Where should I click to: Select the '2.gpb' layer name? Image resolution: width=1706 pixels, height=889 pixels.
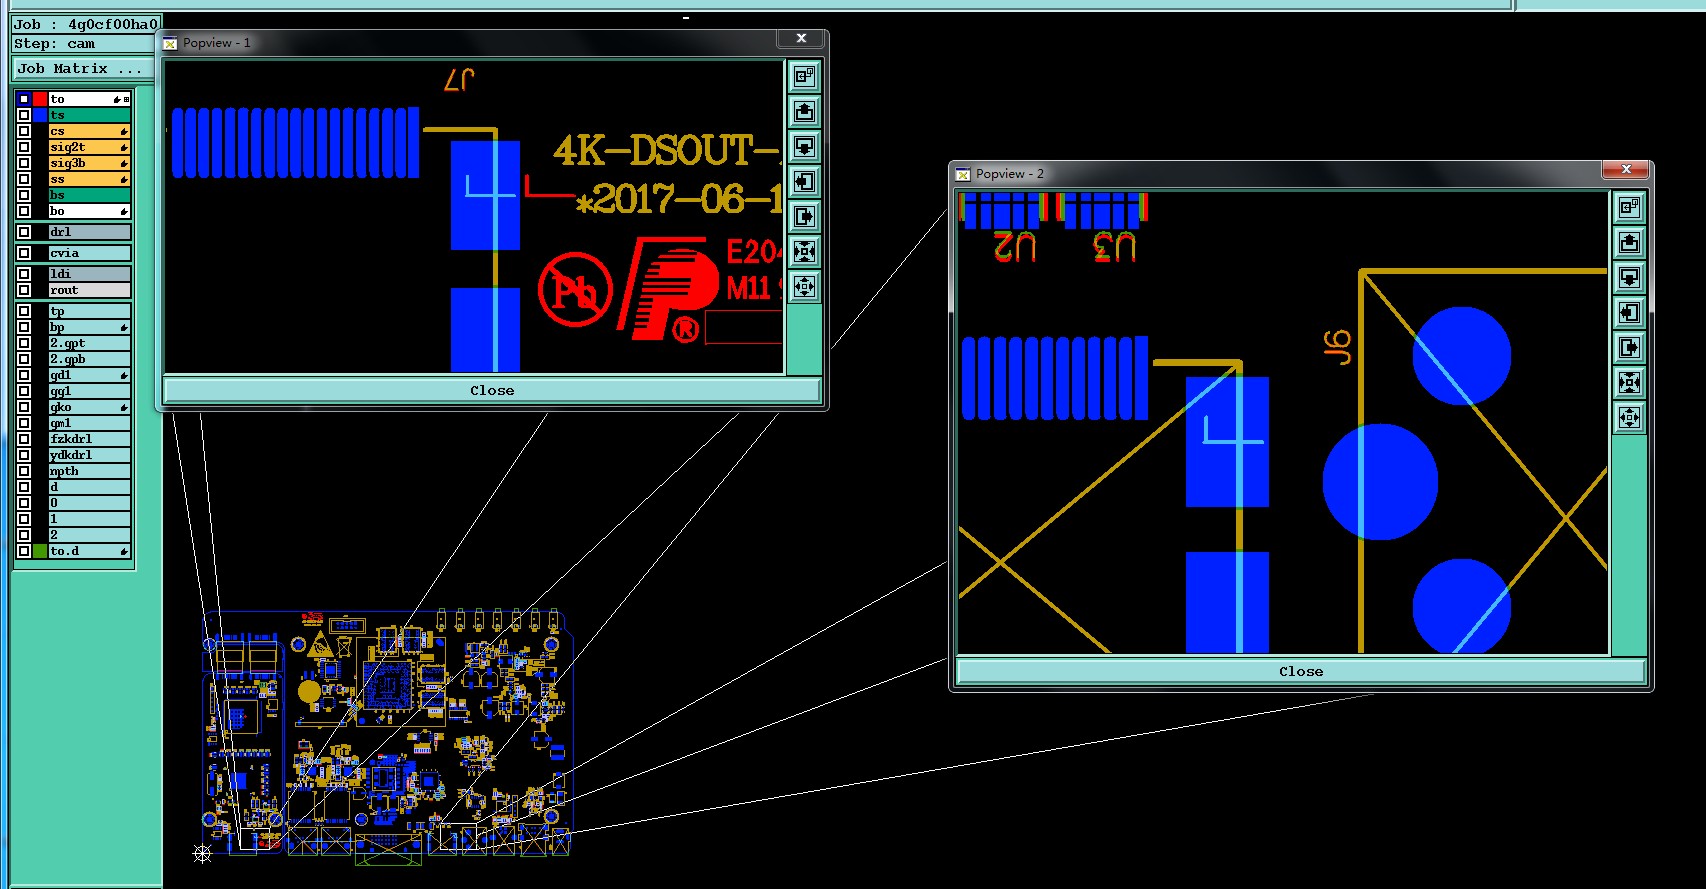tap(90, 359)
